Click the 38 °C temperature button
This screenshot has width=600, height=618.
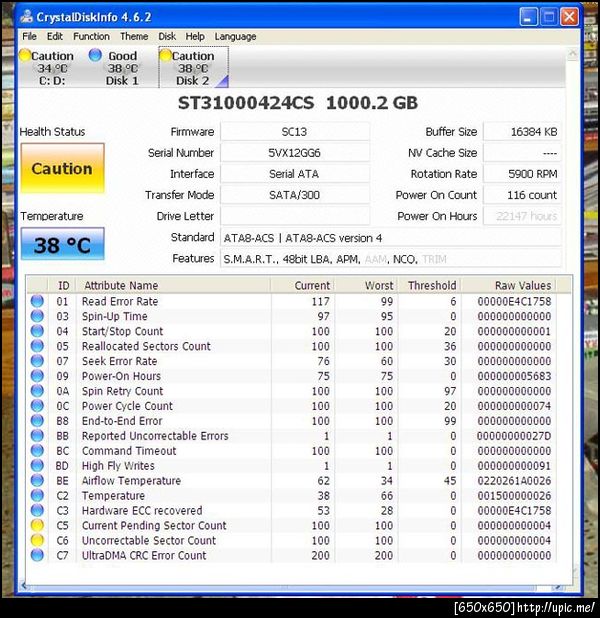[62, 244]
